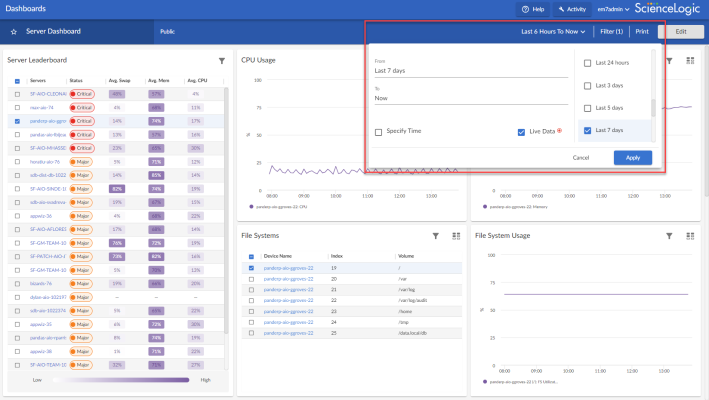Click File Systems widget filter icon

[x=436, y=236]
